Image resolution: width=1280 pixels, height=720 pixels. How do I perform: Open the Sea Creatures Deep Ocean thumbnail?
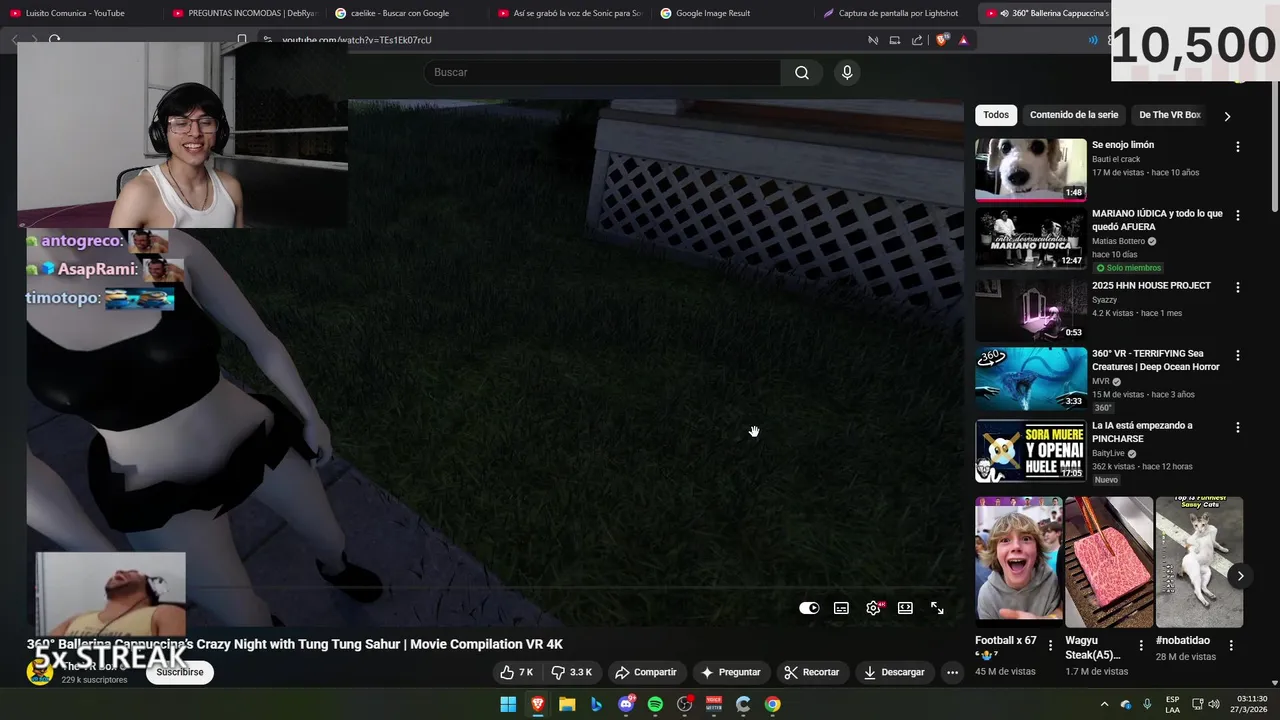pyautogui.click(x=1031, y=378)
